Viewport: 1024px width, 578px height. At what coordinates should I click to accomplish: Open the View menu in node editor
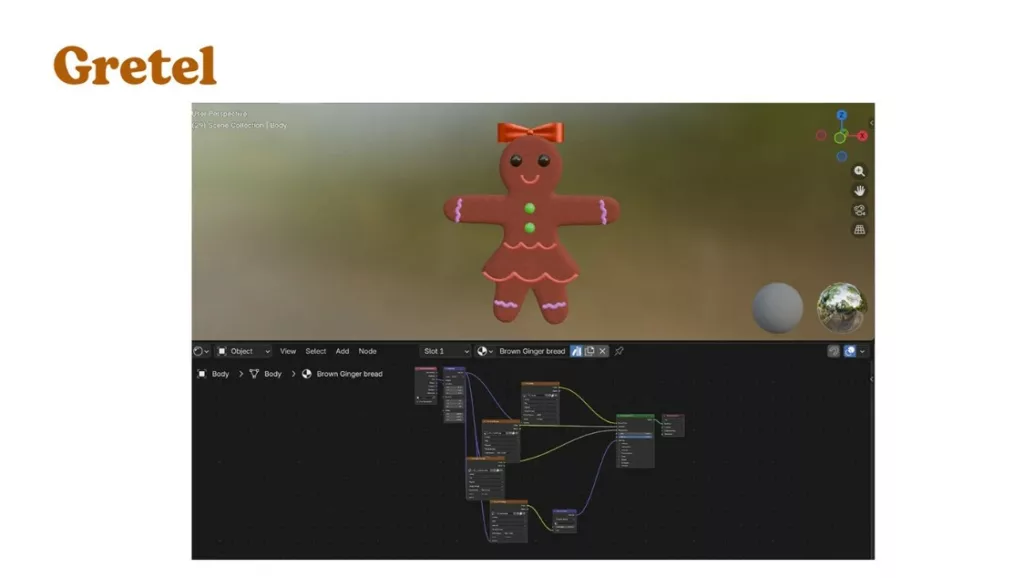(x=288, y=351)
